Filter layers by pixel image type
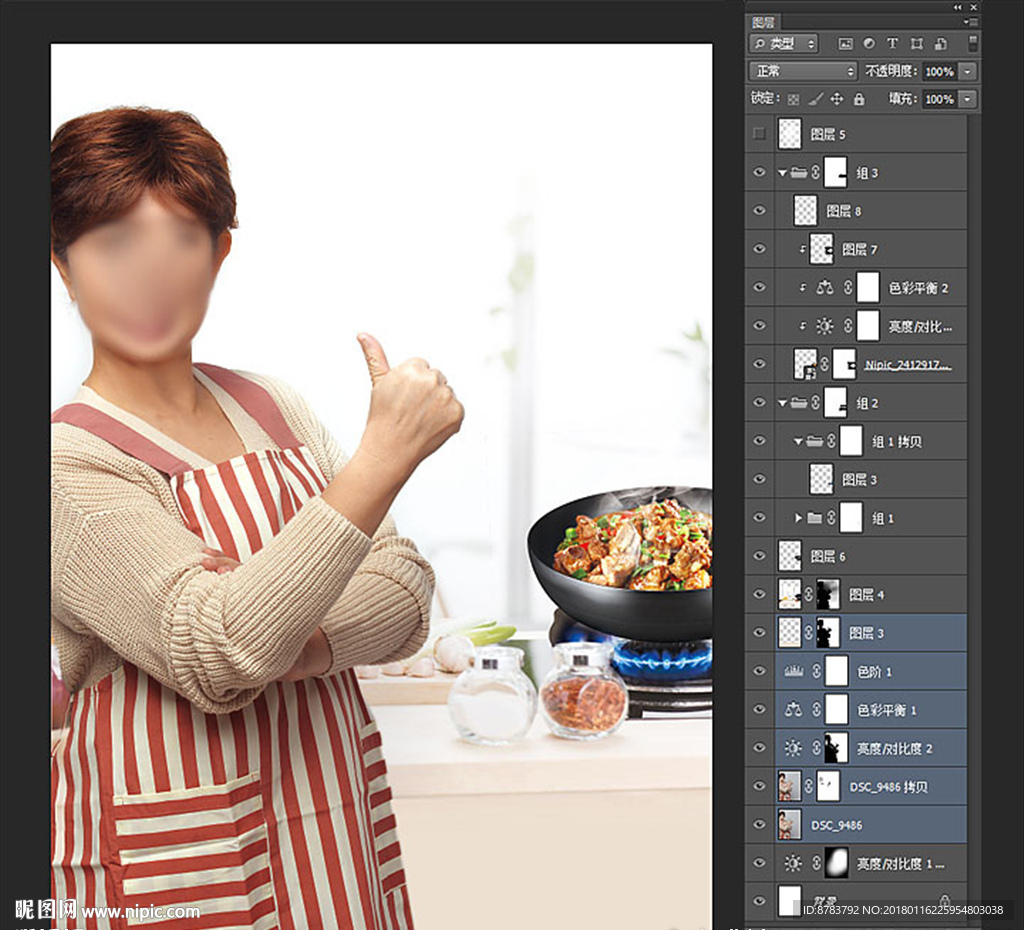The height and width of the screenshot is (930, 1024). [x=845, y=44]
